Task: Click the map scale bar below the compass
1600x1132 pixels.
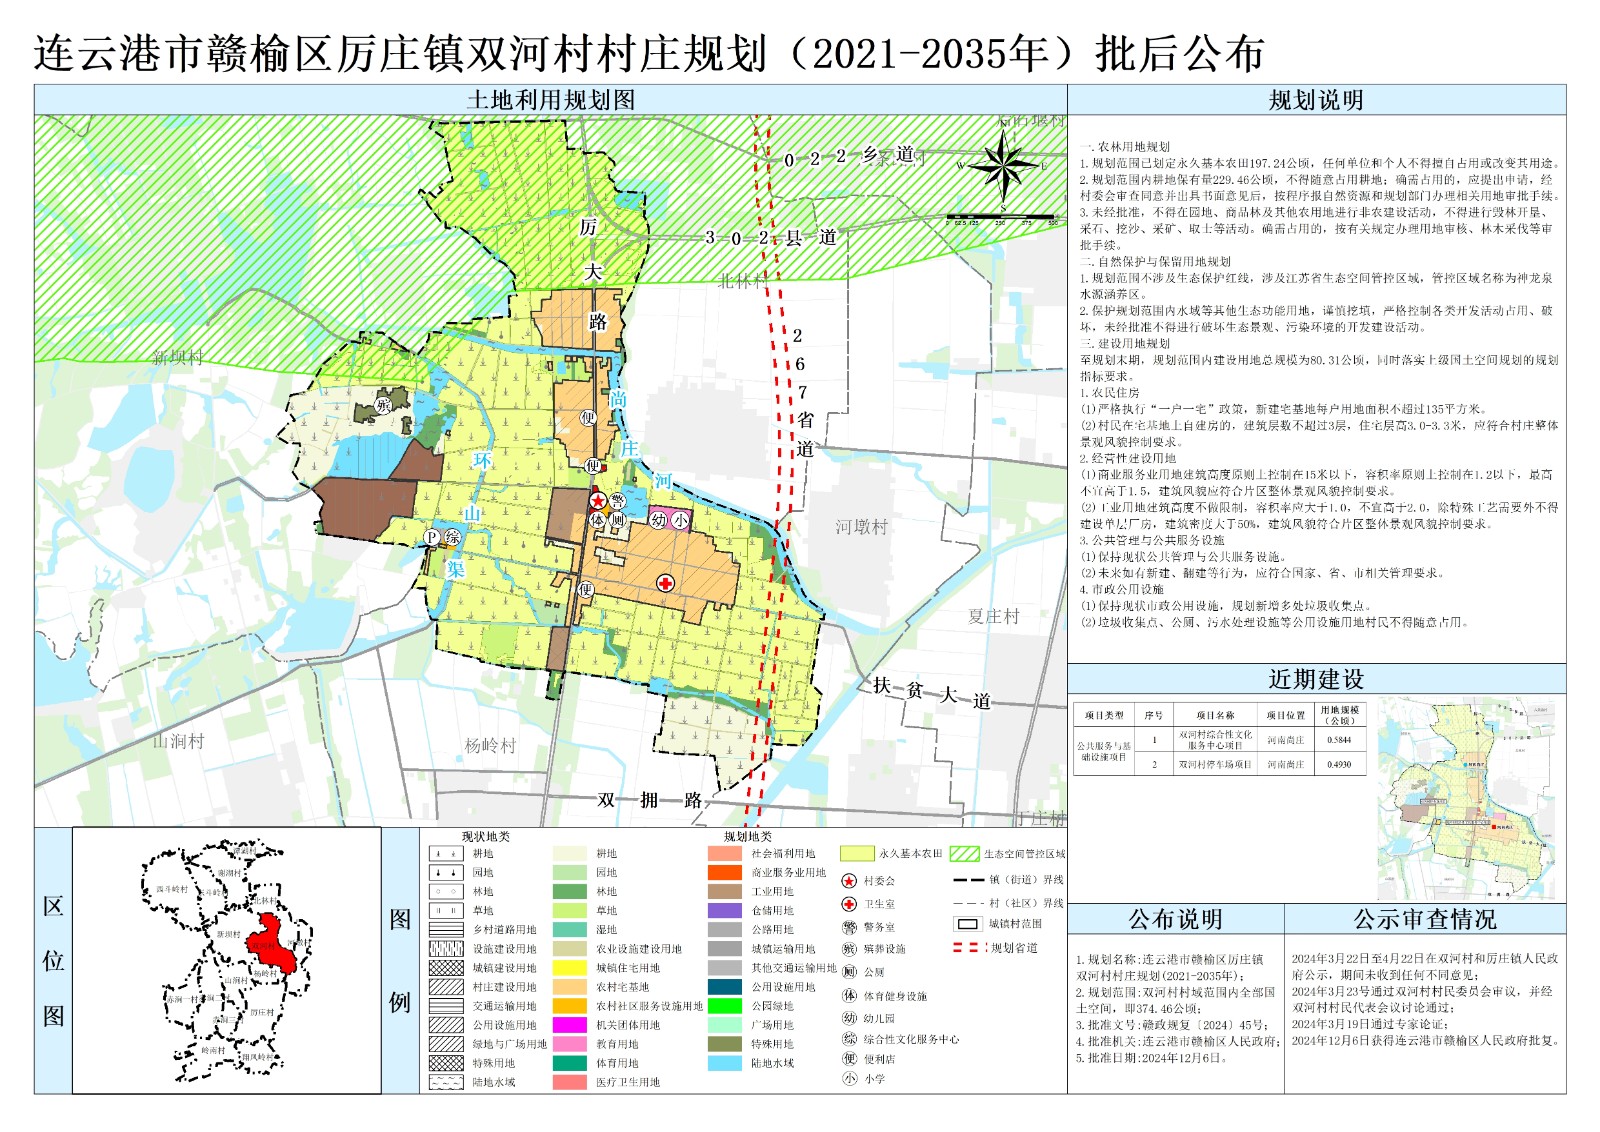Action: [x=1003, y=217]
